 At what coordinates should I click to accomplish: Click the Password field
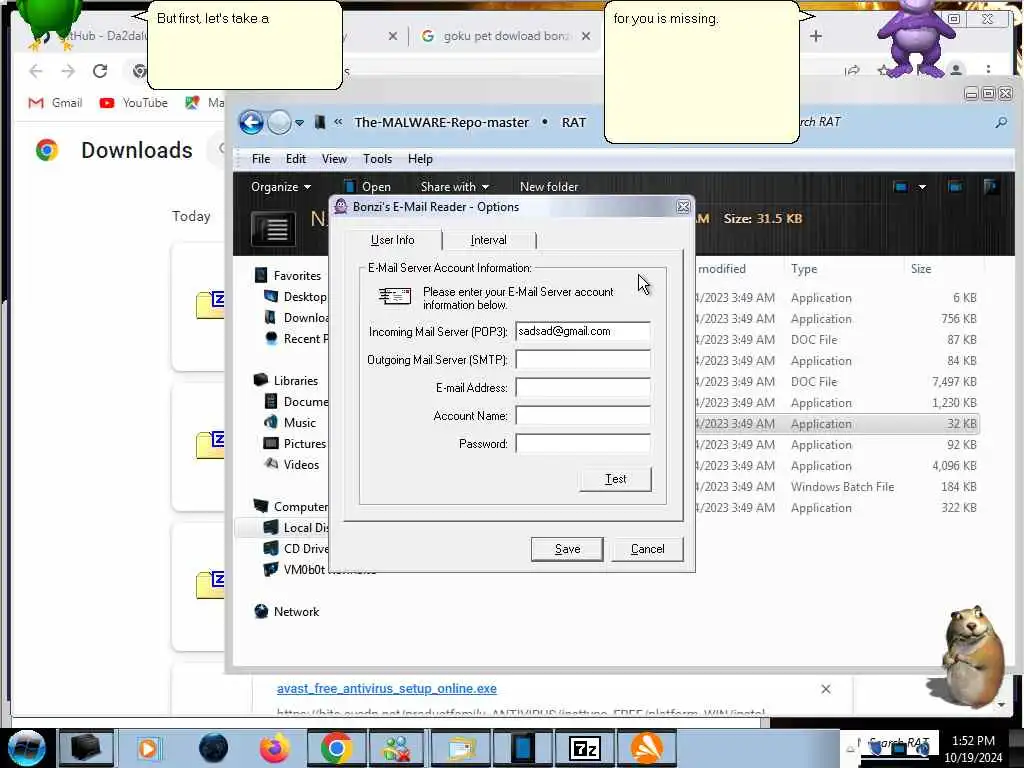(x=583, y=443)
